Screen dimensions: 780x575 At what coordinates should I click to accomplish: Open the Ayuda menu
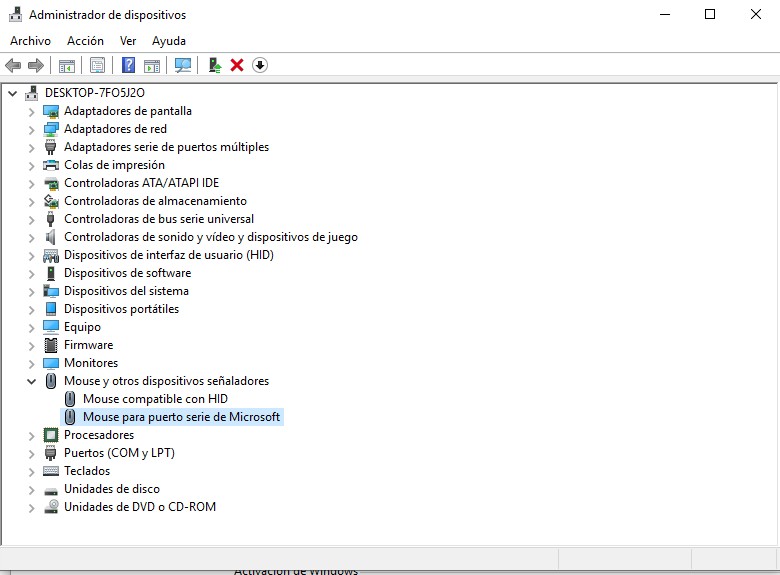pos(168,41)
